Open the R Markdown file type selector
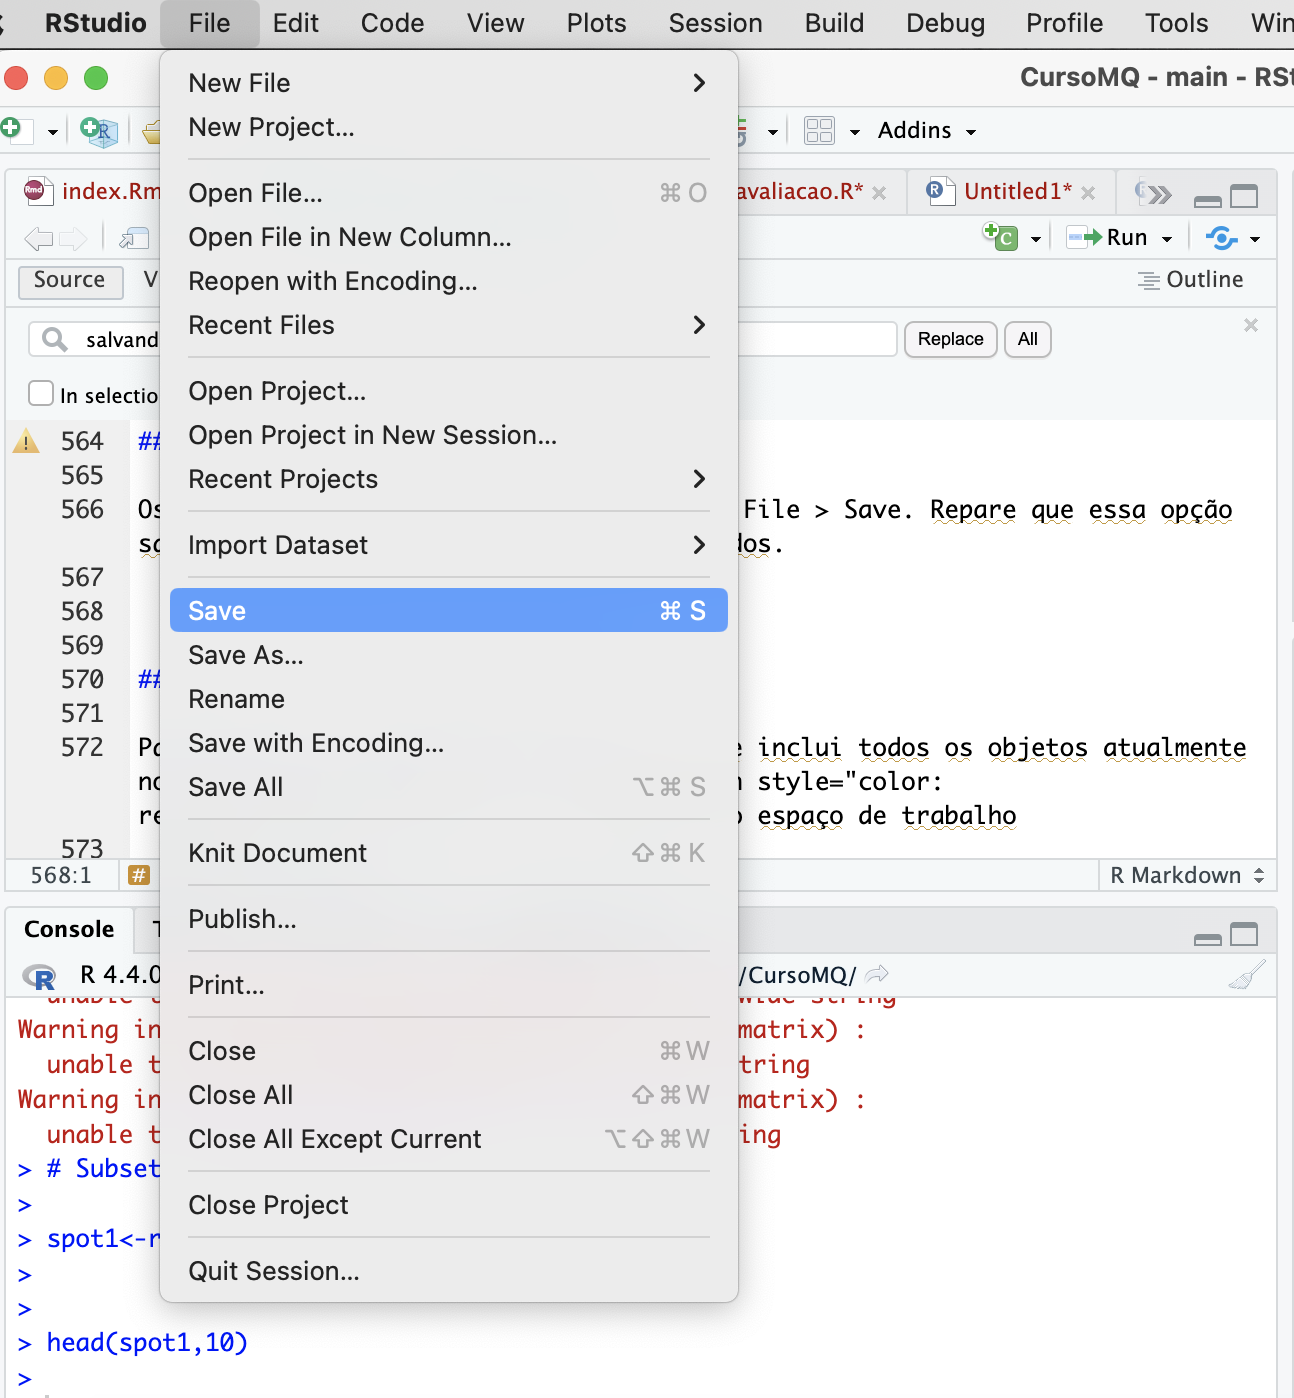1294x1398 pixels. [1186, 876]
